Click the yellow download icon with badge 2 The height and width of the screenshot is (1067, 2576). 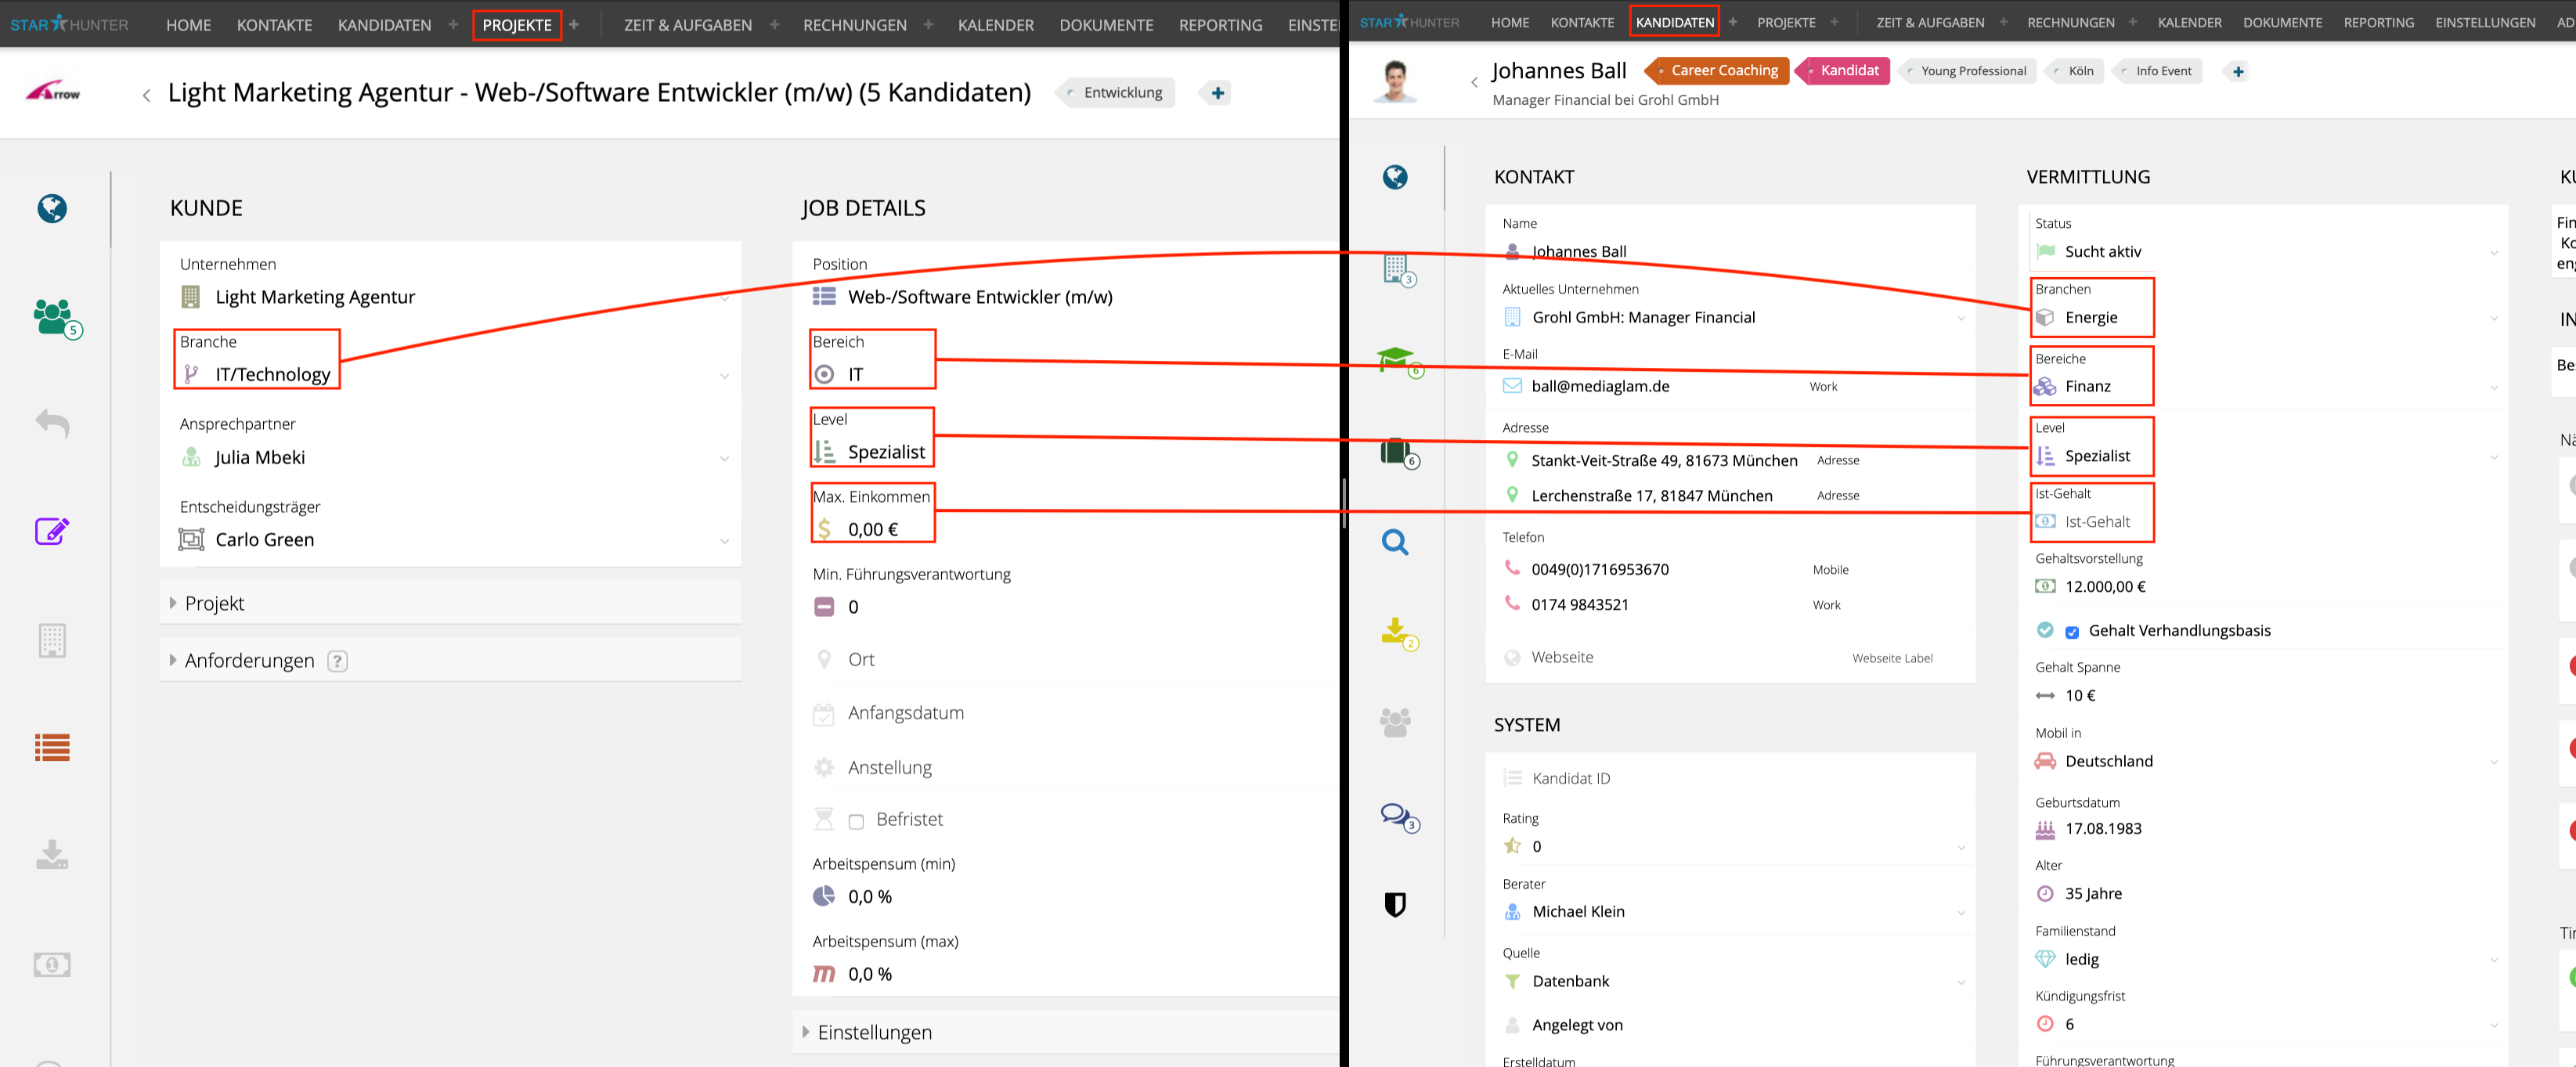click(1396, 631)
